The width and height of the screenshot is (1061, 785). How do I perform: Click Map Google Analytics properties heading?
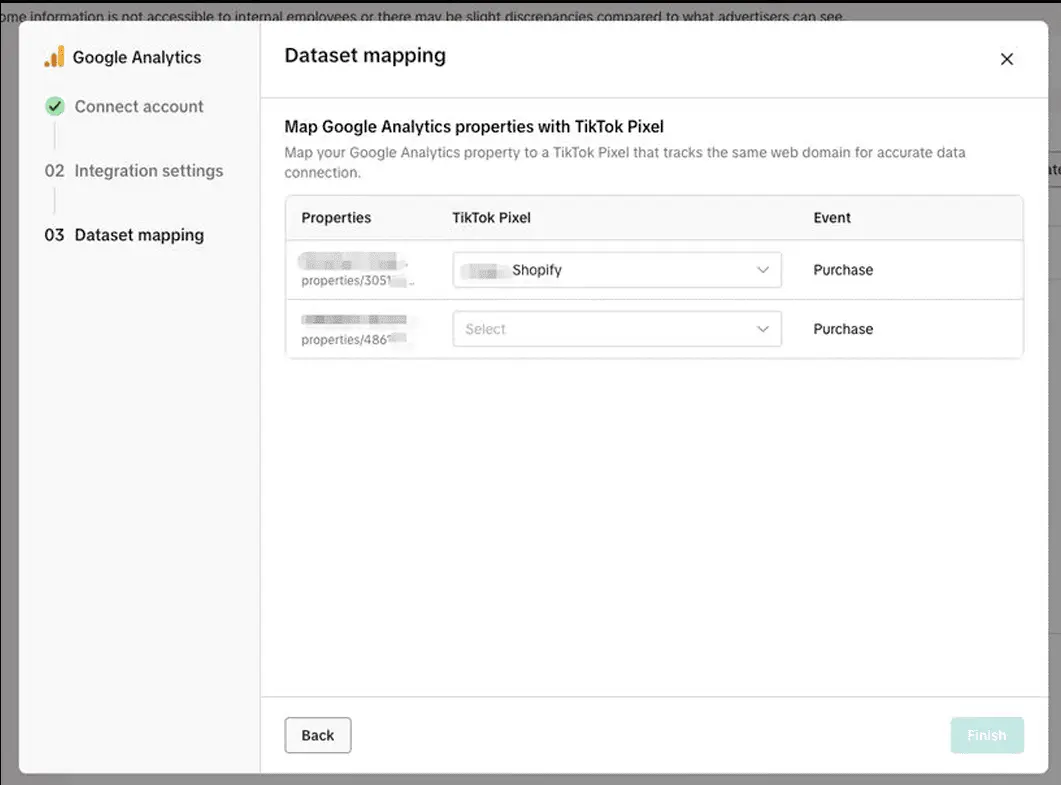(474, 127)
